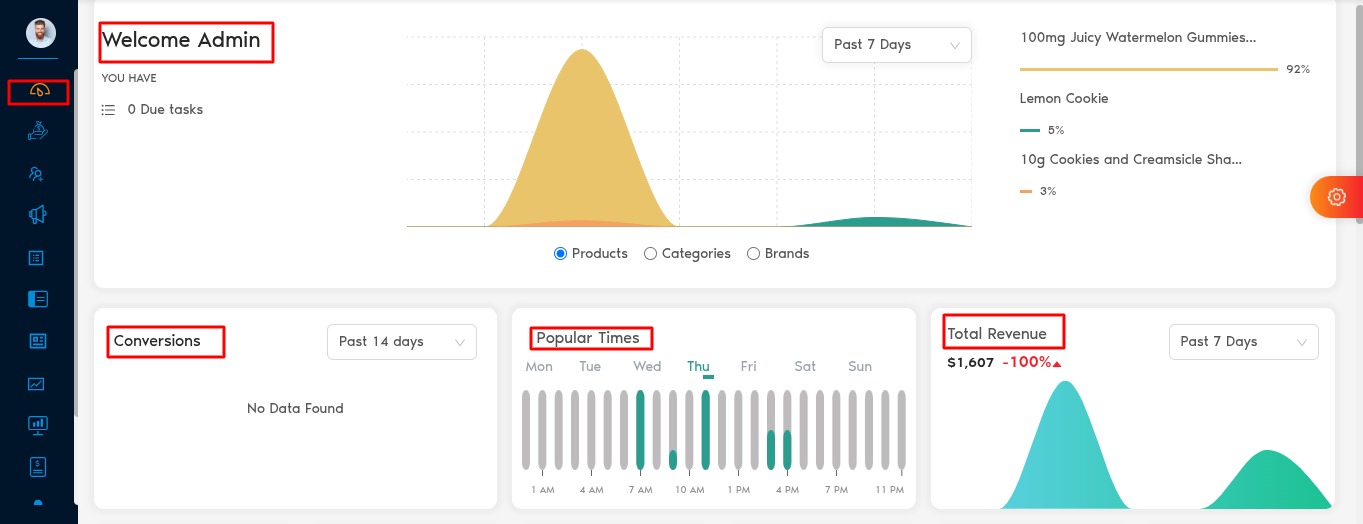Image resolution: width=1363 pixels, height=524 pixels.
Task: Click the filled book-layout sidebar icon
Action: pos(38,299)
